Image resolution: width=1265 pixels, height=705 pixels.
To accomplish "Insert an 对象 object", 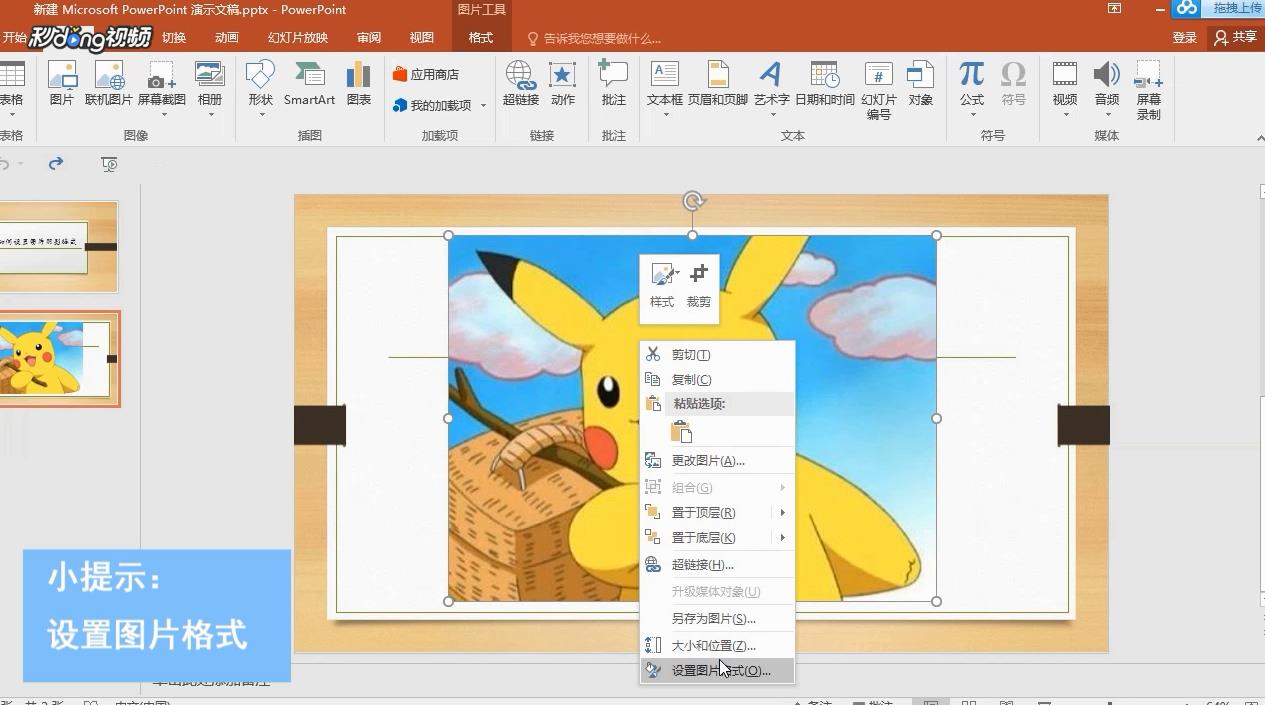I will click(921, 84).
